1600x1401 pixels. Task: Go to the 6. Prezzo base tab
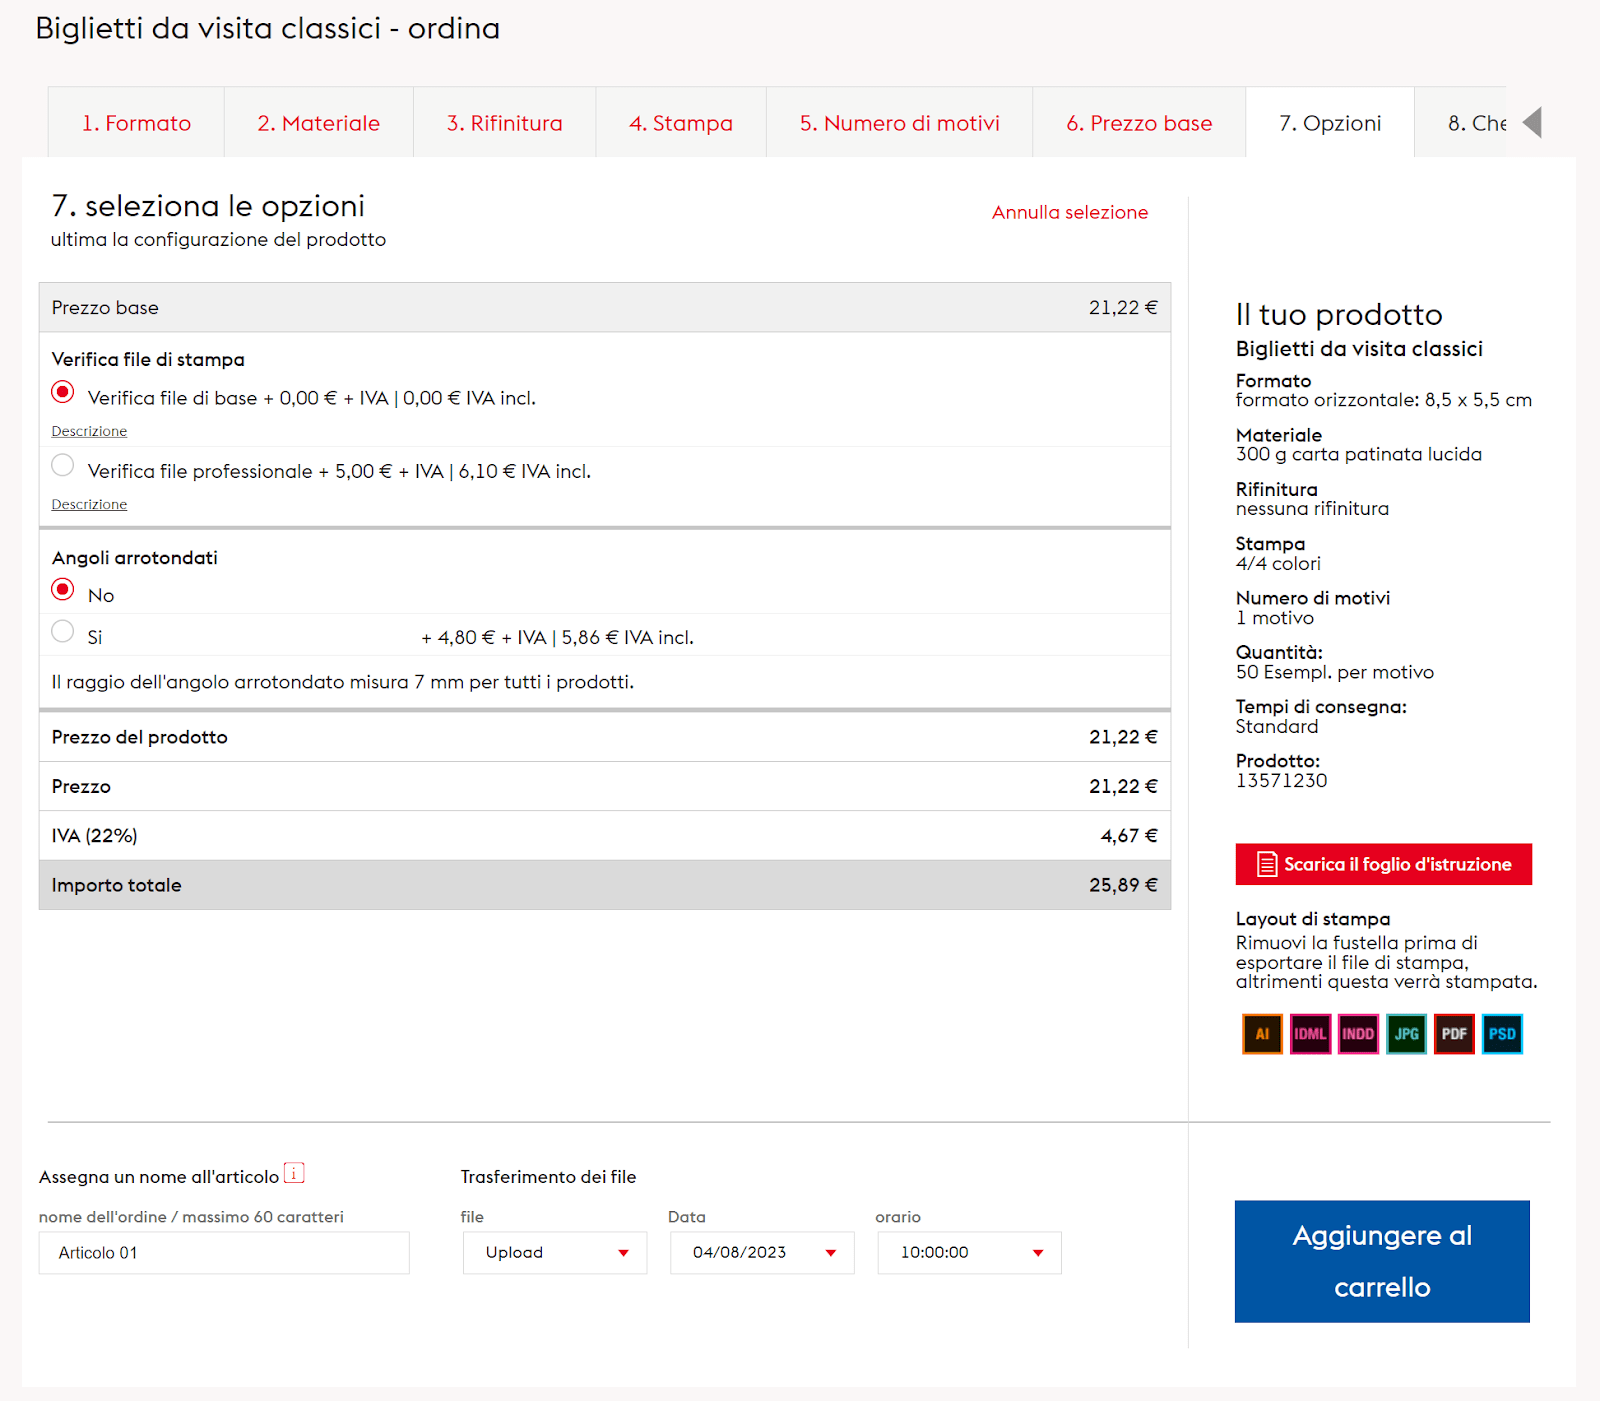pyautogui.click(x=1138, y=123)
